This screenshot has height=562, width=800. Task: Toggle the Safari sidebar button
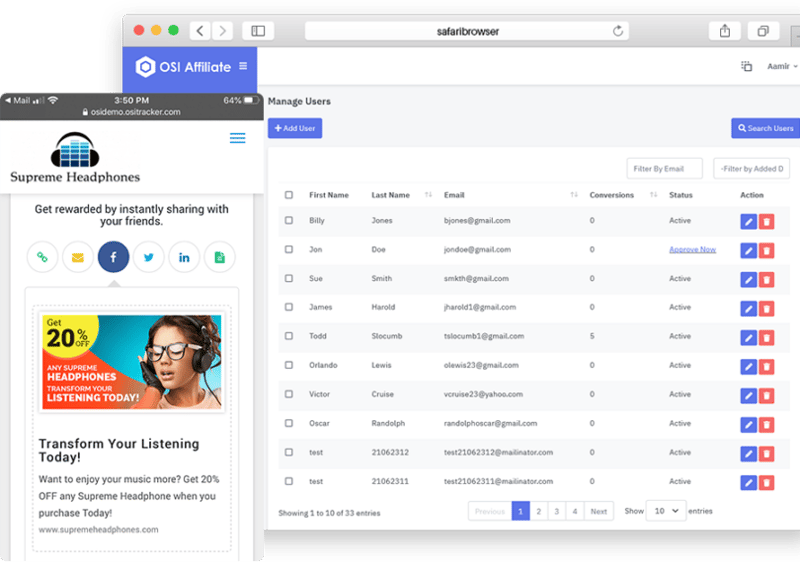pos(258,31)
